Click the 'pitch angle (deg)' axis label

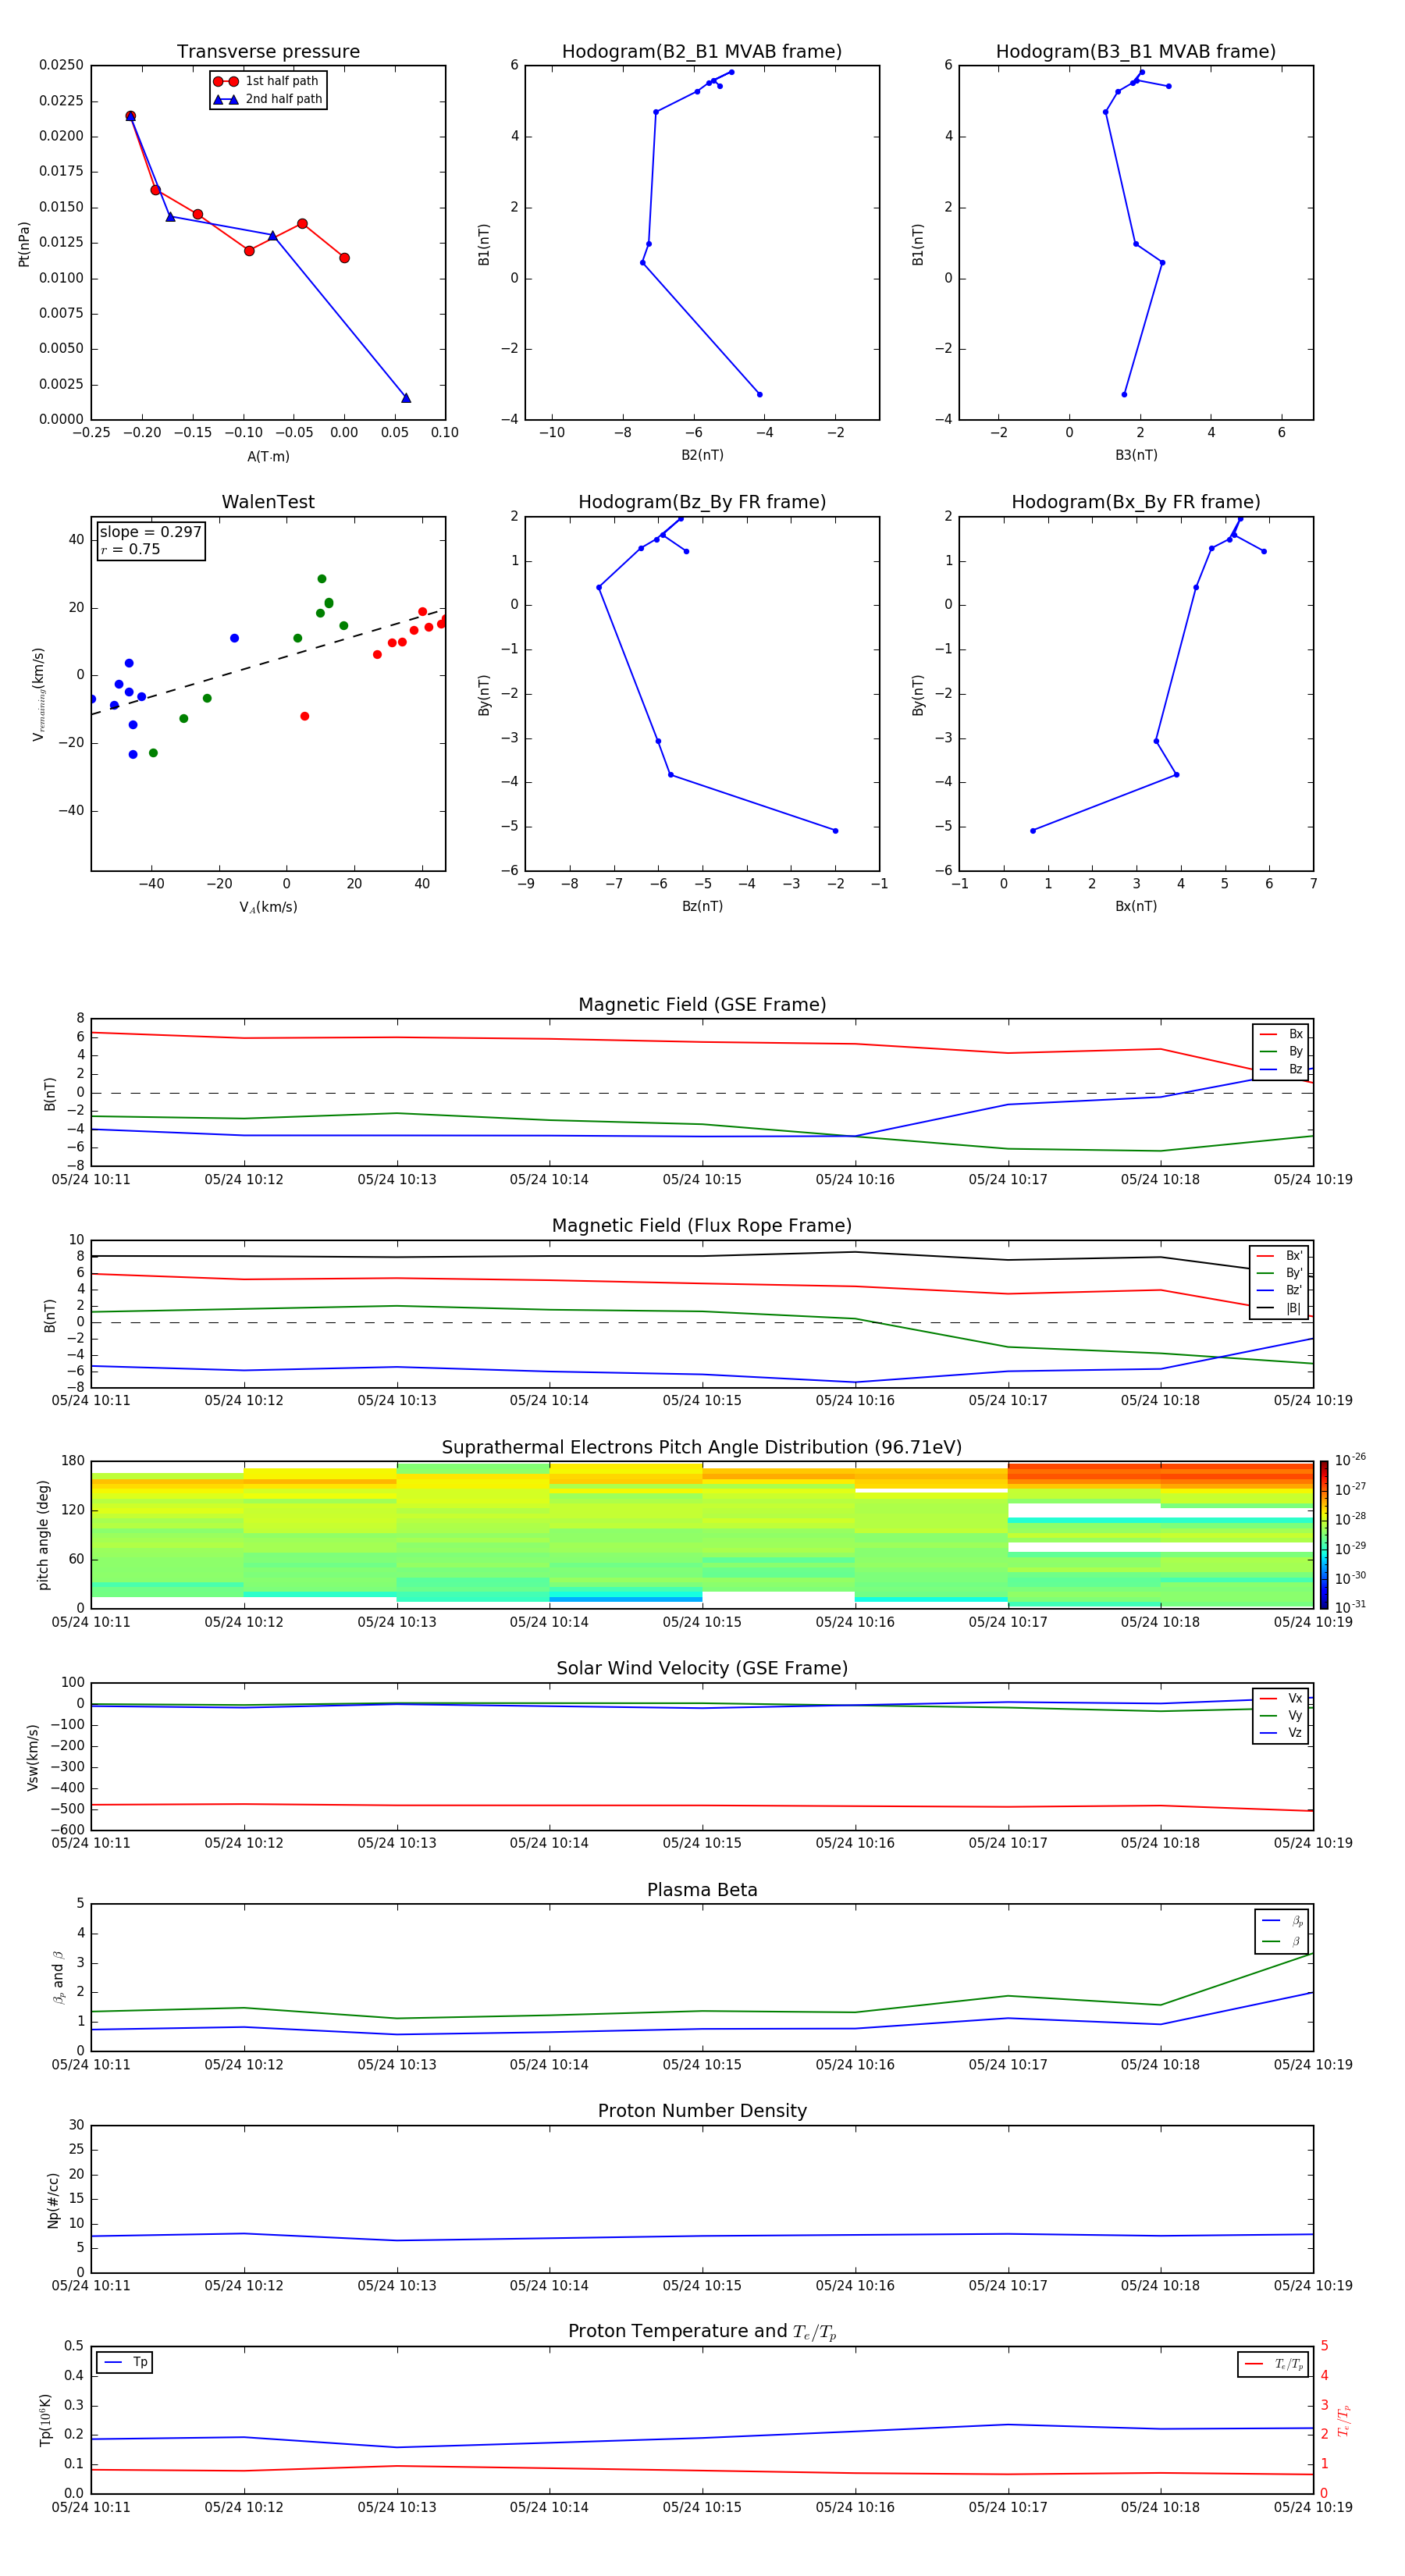point(43,1535)
